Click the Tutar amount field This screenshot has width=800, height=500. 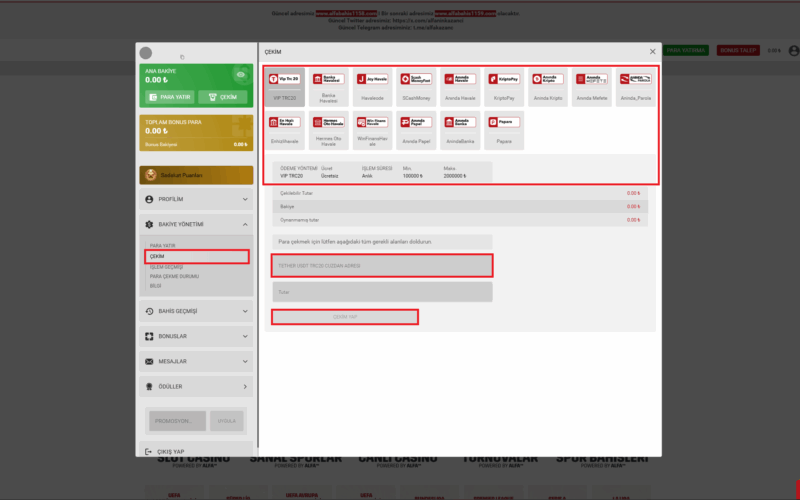[x=382, y=292]
